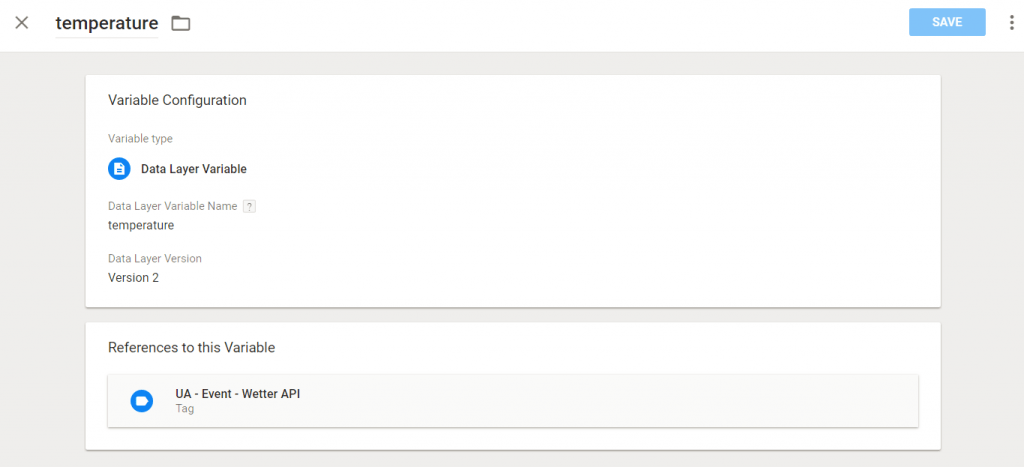Click the "Data Layer Version" label
This screenshot has width=1024, height=467.
(154, 258)
